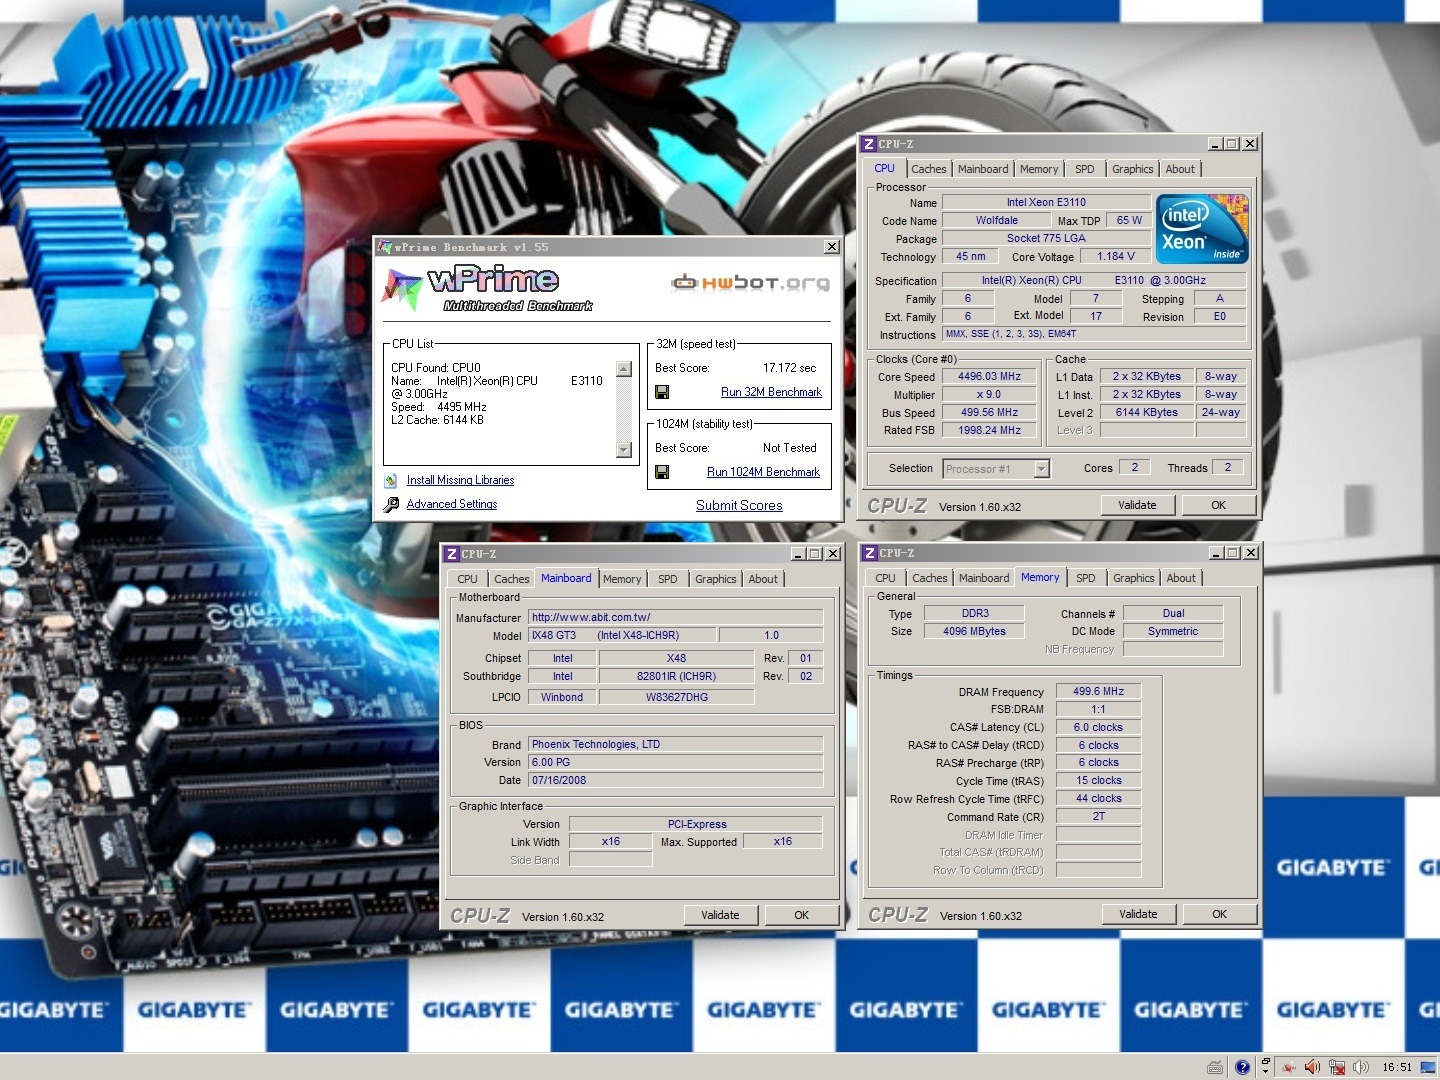Click the wPrime Benchmark title bar icon
Screen dimensions: 1440x1080
coord(384,247)
